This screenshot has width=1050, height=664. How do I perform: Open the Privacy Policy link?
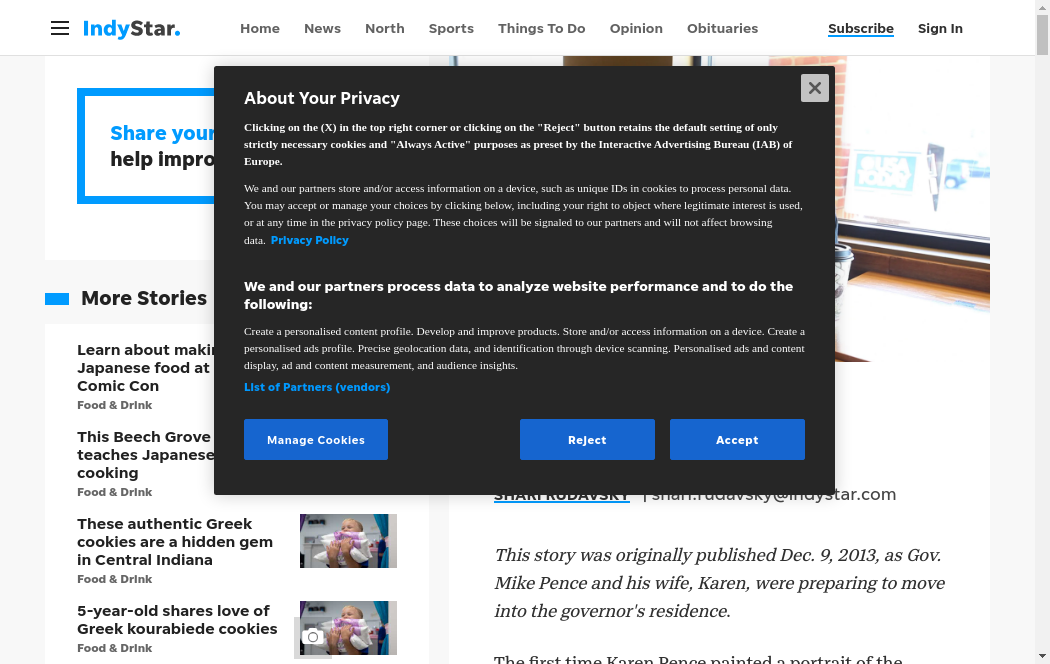point(310,240)
